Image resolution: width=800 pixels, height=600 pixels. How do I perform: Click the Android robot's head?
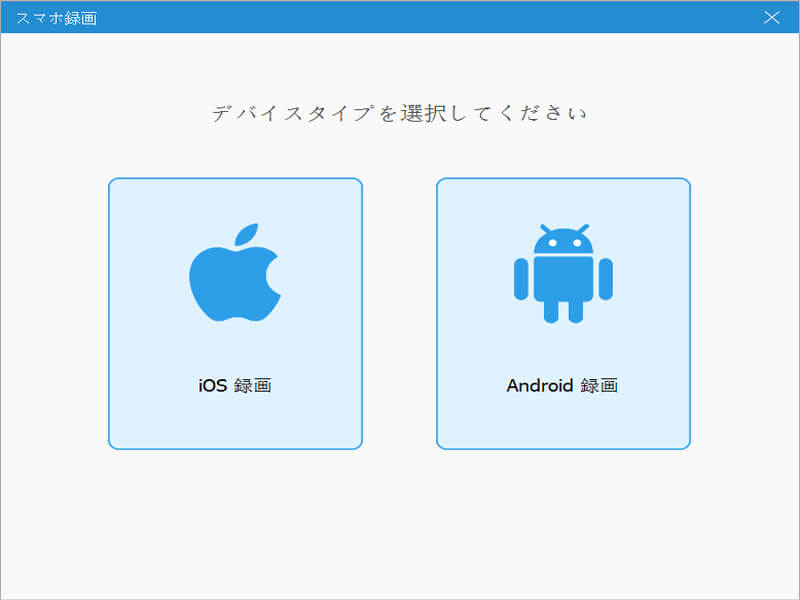563,241
